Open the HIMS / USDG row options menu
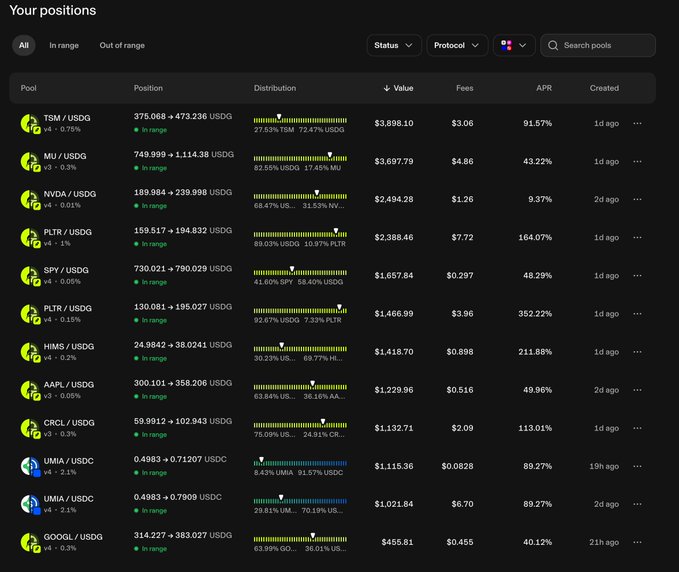The height and width of the screenshot is (572, 679). click(637, 352)
